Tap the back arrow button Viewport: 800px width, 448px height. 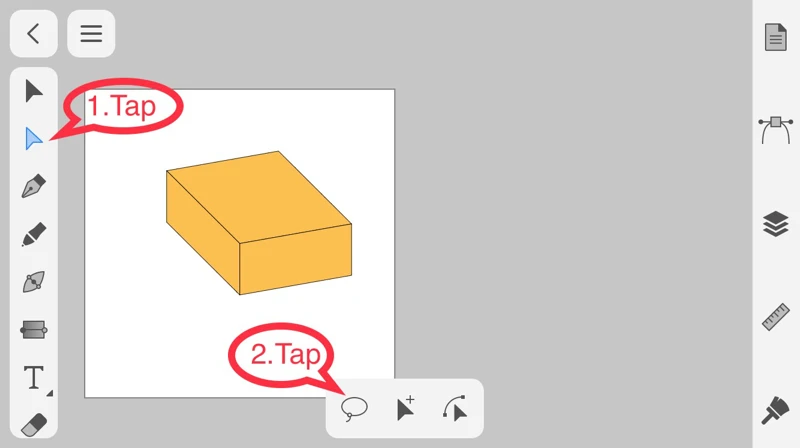click(34, 34)
